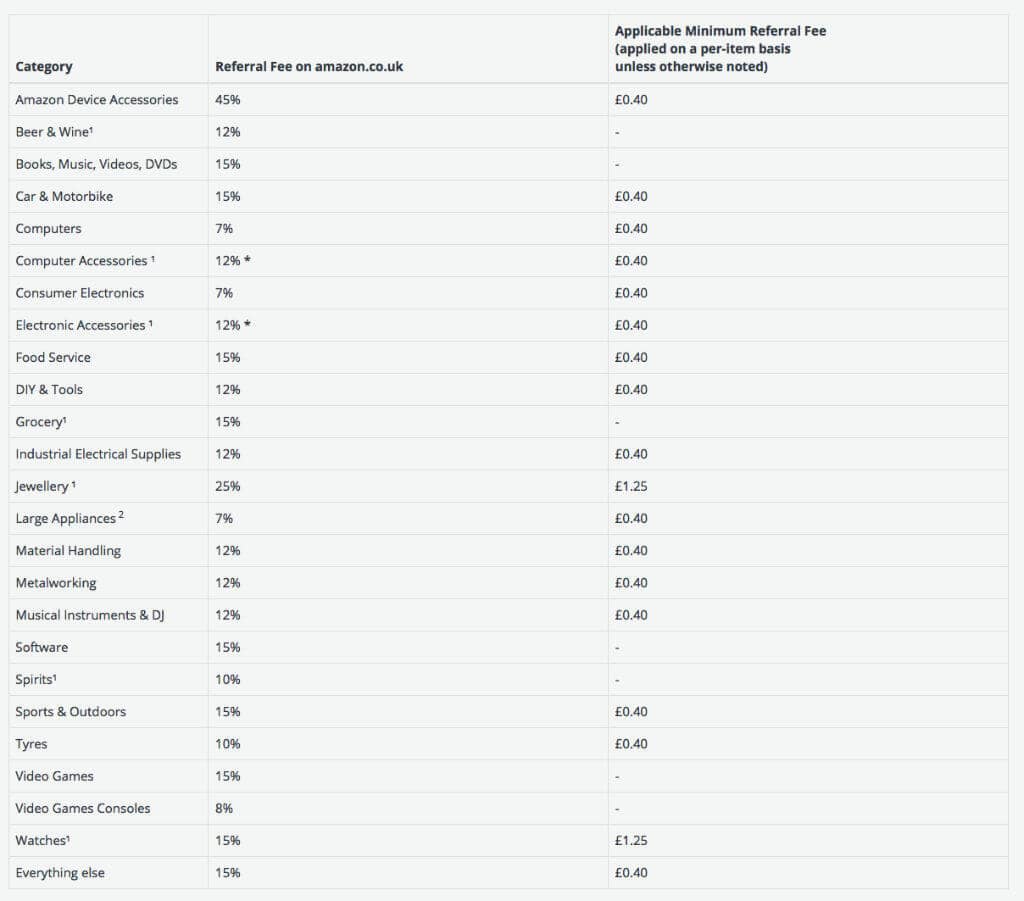Click the Applicable Minimum Referral Fee header
This screenshot has width=1024, height=901.
point(720,49)
